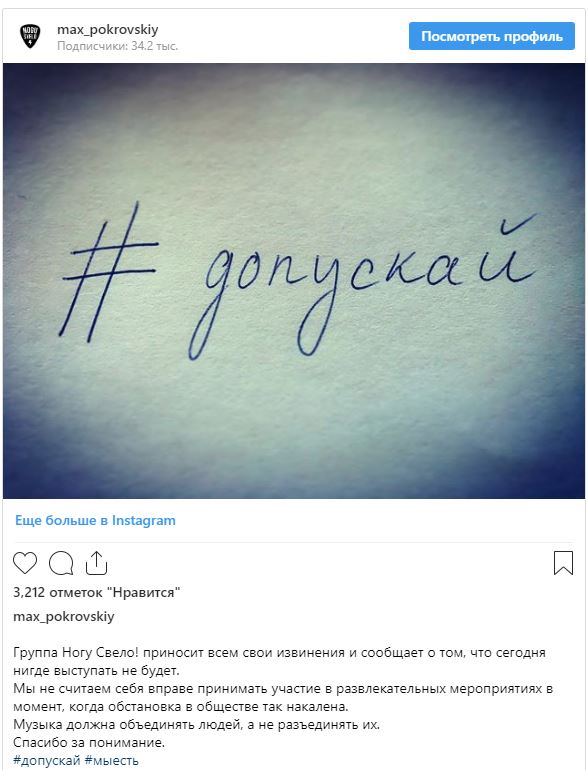Click the caption line starting Музыка должна объединять
588x770 pixels.
click(196, 724)
